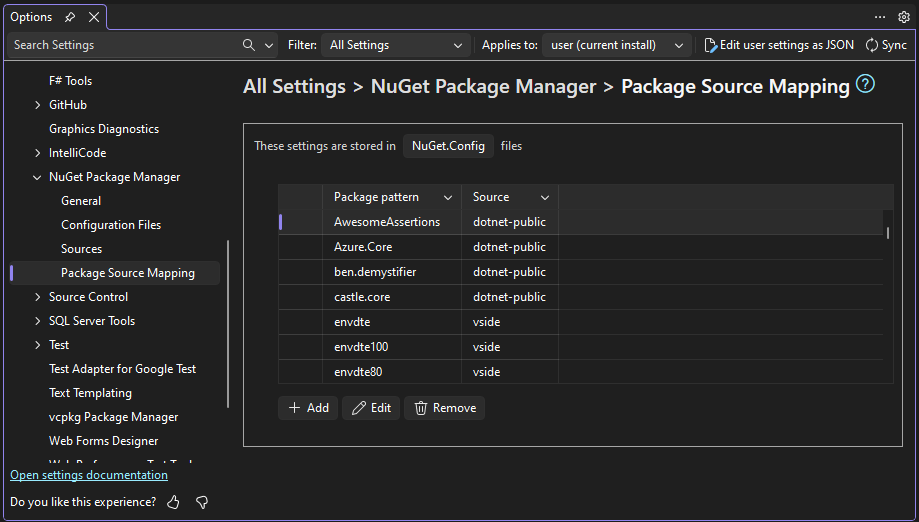
Task: Collapse the NuGet Package Manager node
Action: [38, 177]
